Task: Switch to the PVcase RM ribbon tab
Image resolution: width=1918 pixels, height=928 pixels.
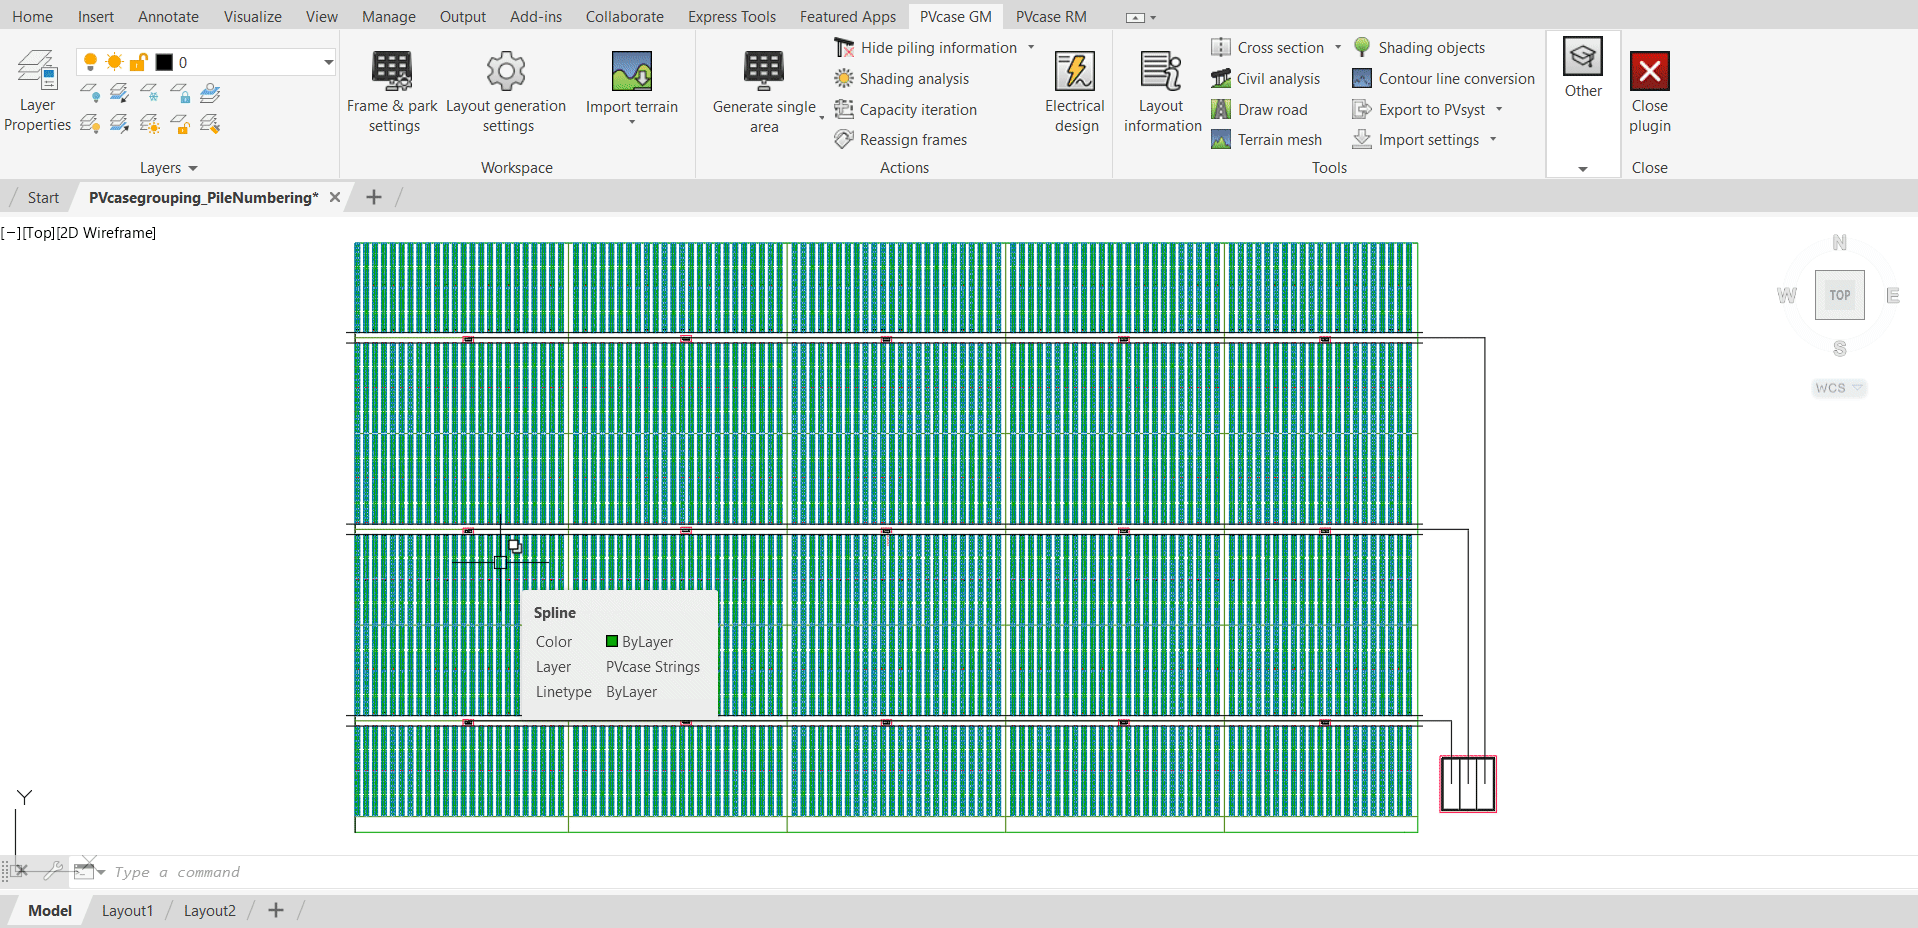Action: 1049,16
